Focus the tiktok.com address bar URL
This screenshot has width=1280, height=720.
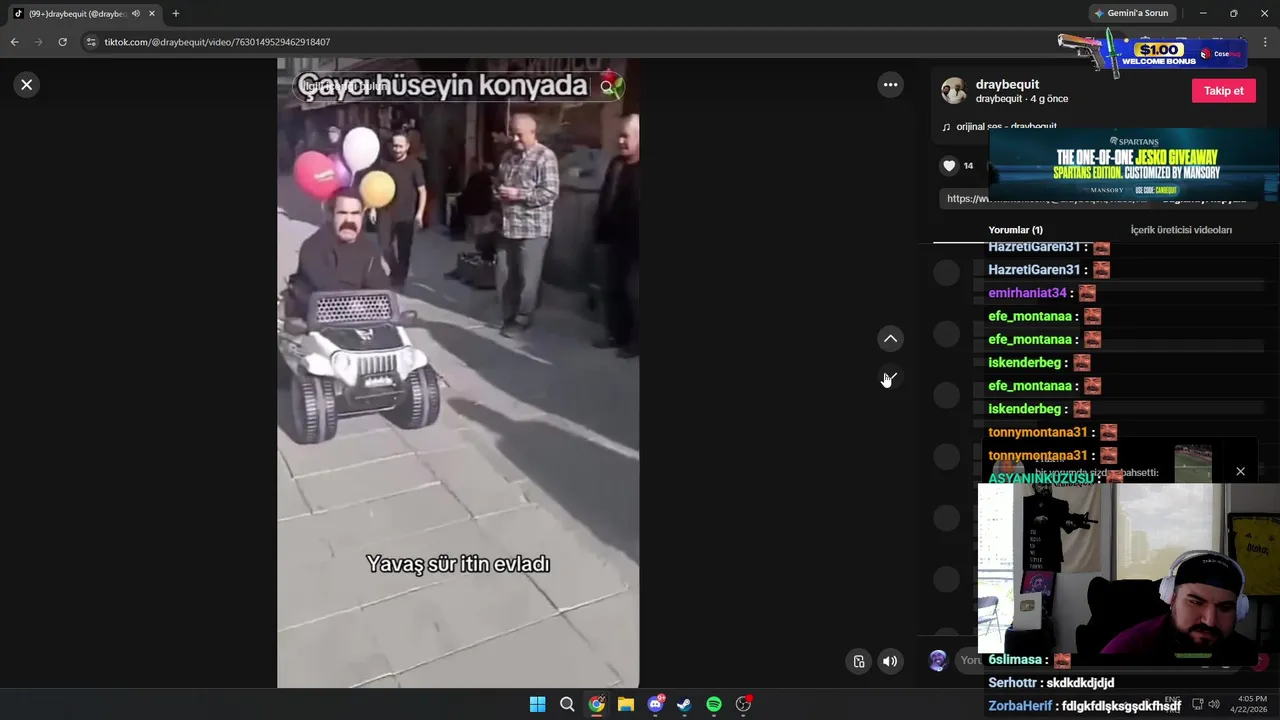tap(217, 42)
